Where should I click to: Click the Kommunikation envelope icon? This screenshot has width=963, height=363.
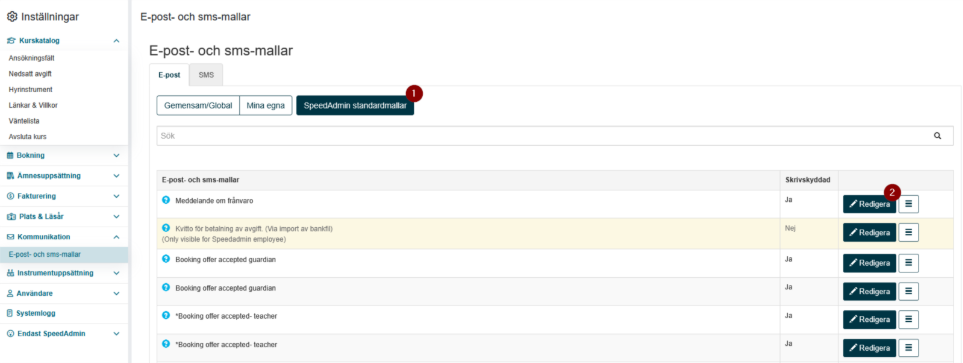[x=10, y=236]
